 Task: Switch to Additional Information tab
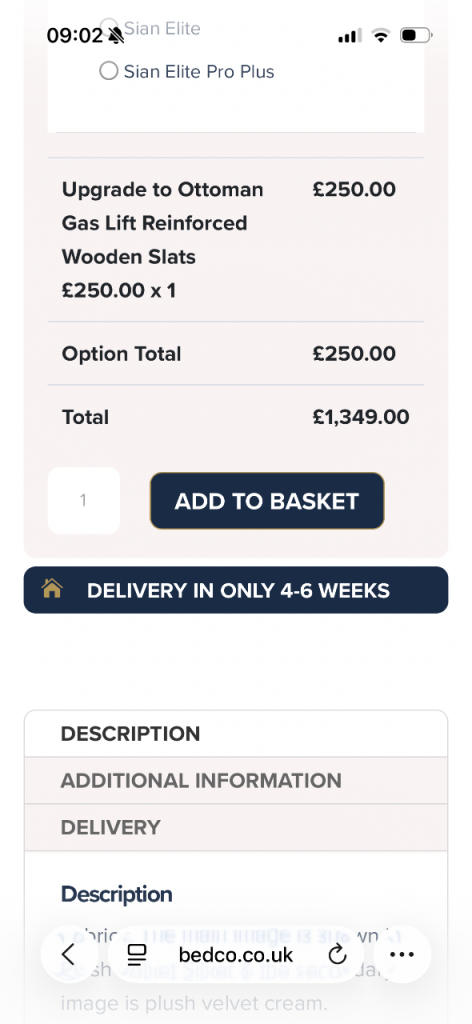236,780
